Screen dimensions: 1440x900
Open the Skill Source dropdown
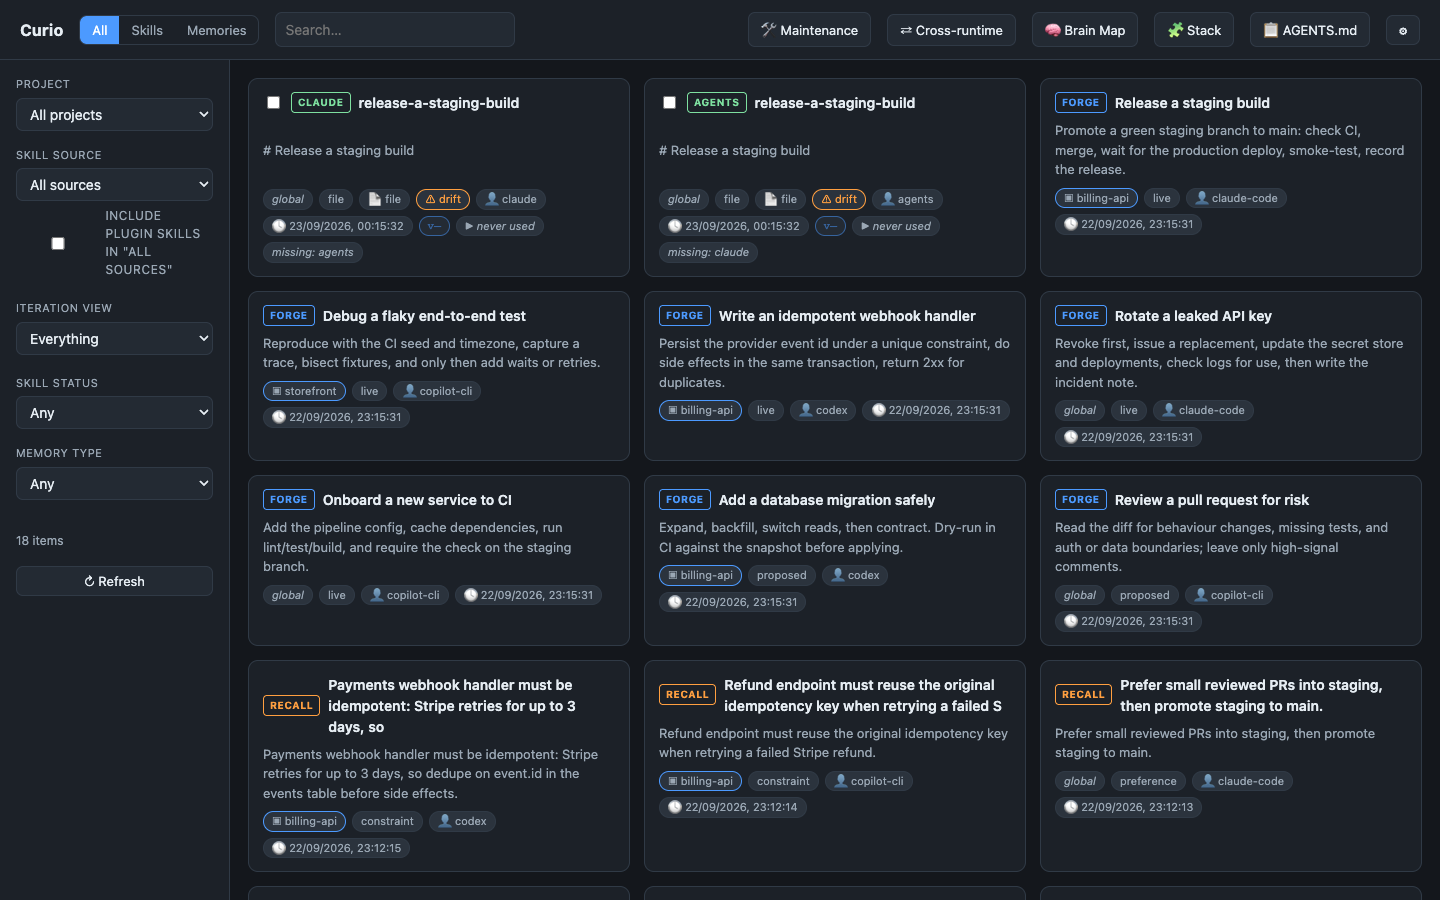point(114,185)
